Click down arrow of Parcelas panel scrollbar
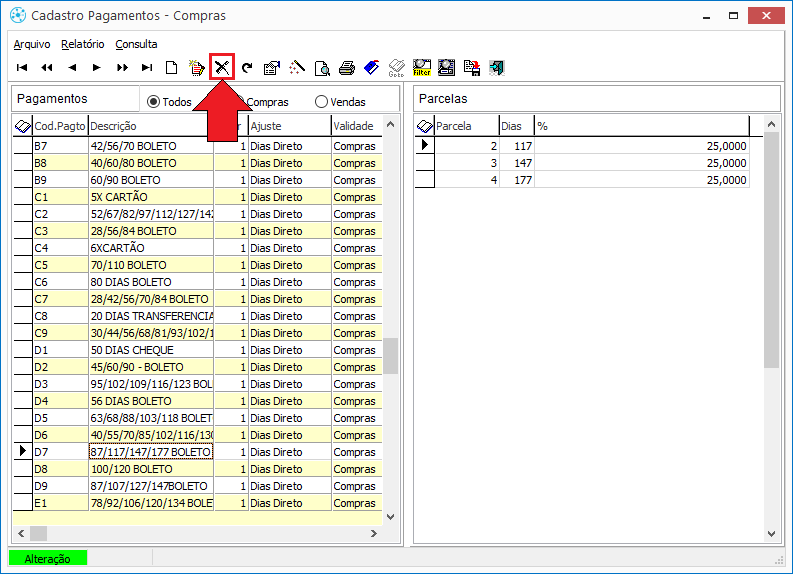Viewport: 793px width, 574px height. pyautogui.click(x=771, y=534)
